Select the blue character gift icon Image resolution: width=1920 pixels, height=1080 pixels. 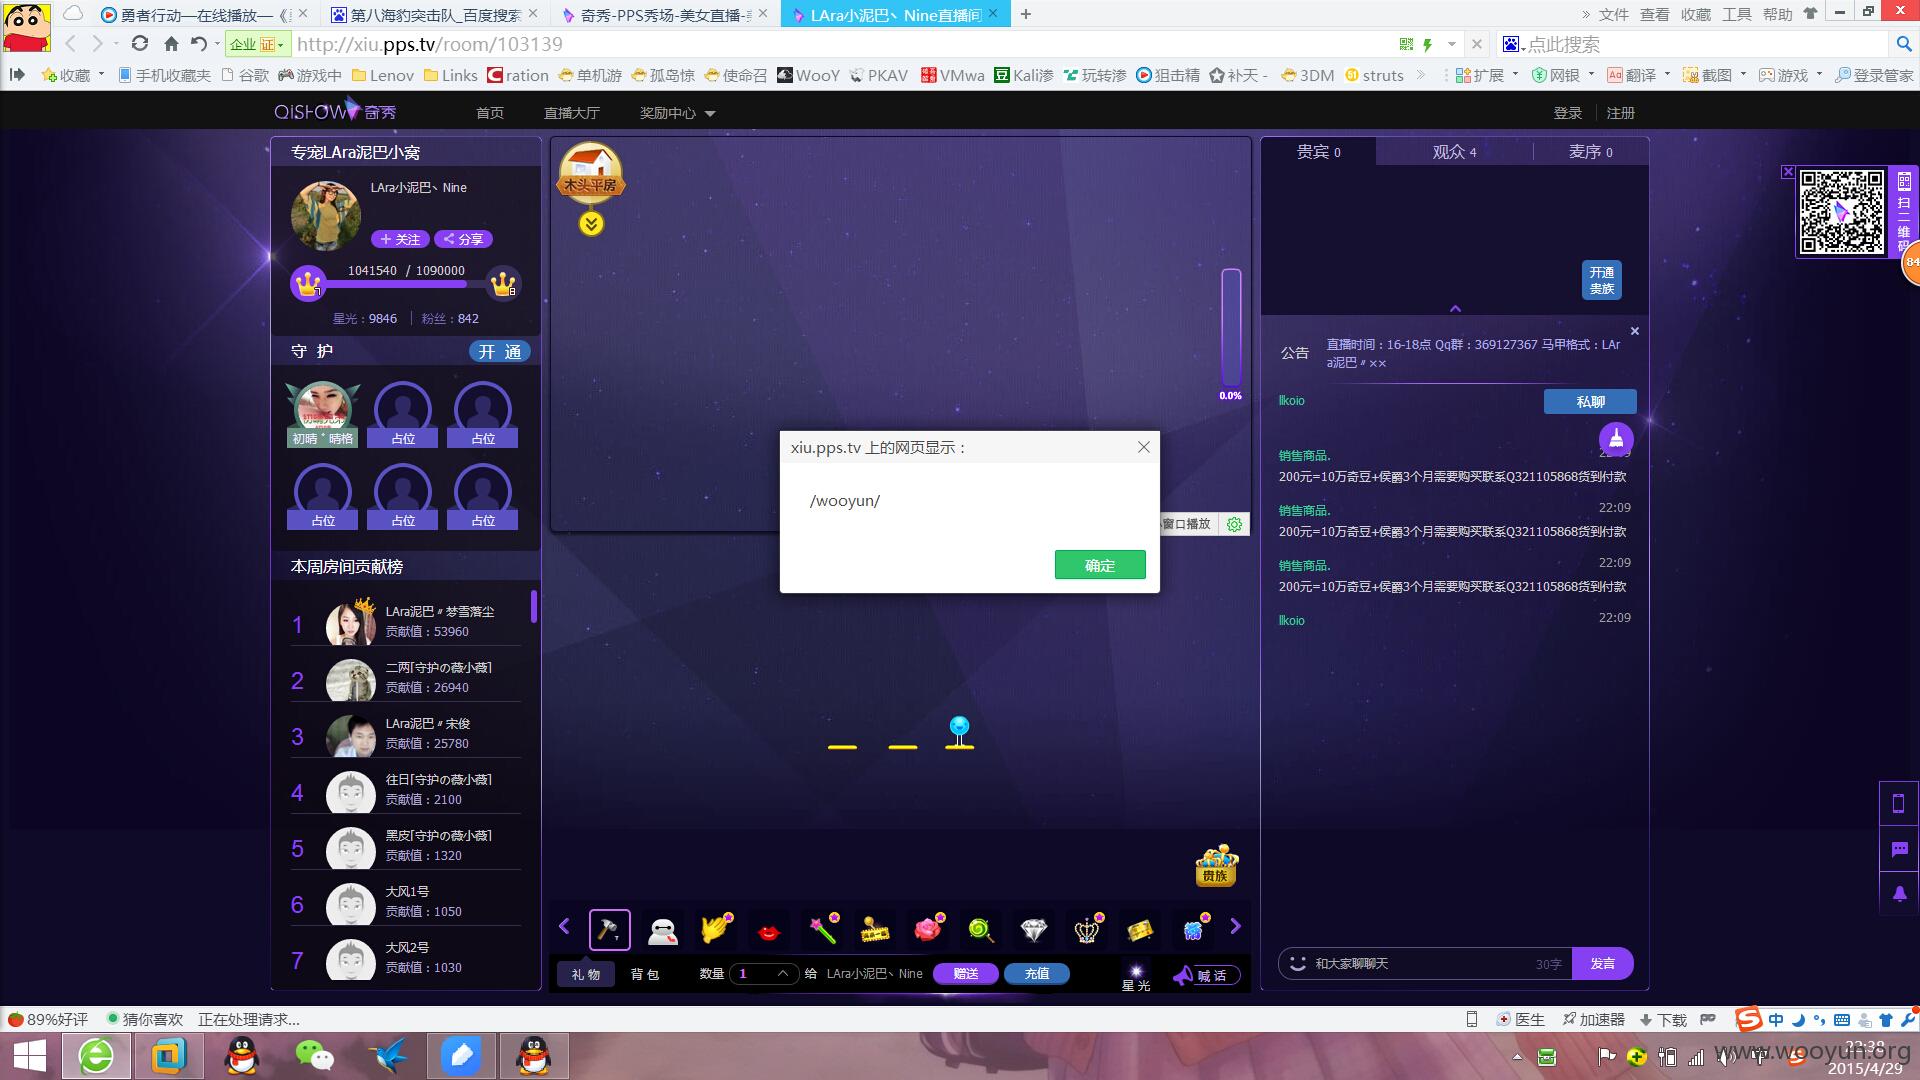tap(1194, 929)
